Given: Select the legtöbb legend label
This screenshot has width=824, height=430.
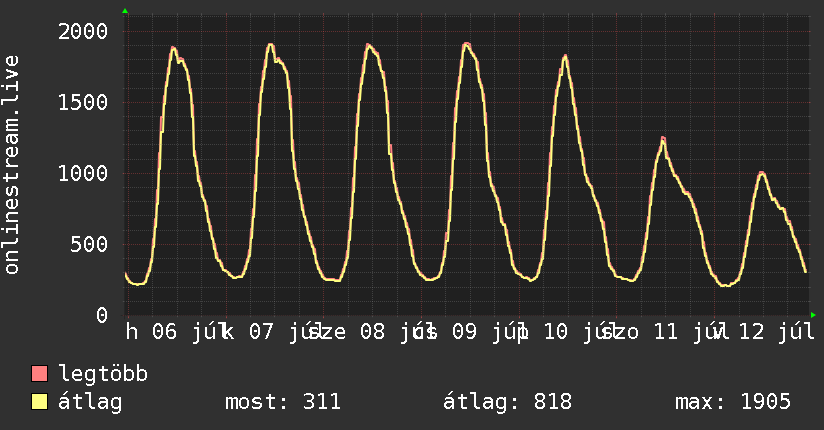Looking at the screenshot, I should click(x=103, y=374).
